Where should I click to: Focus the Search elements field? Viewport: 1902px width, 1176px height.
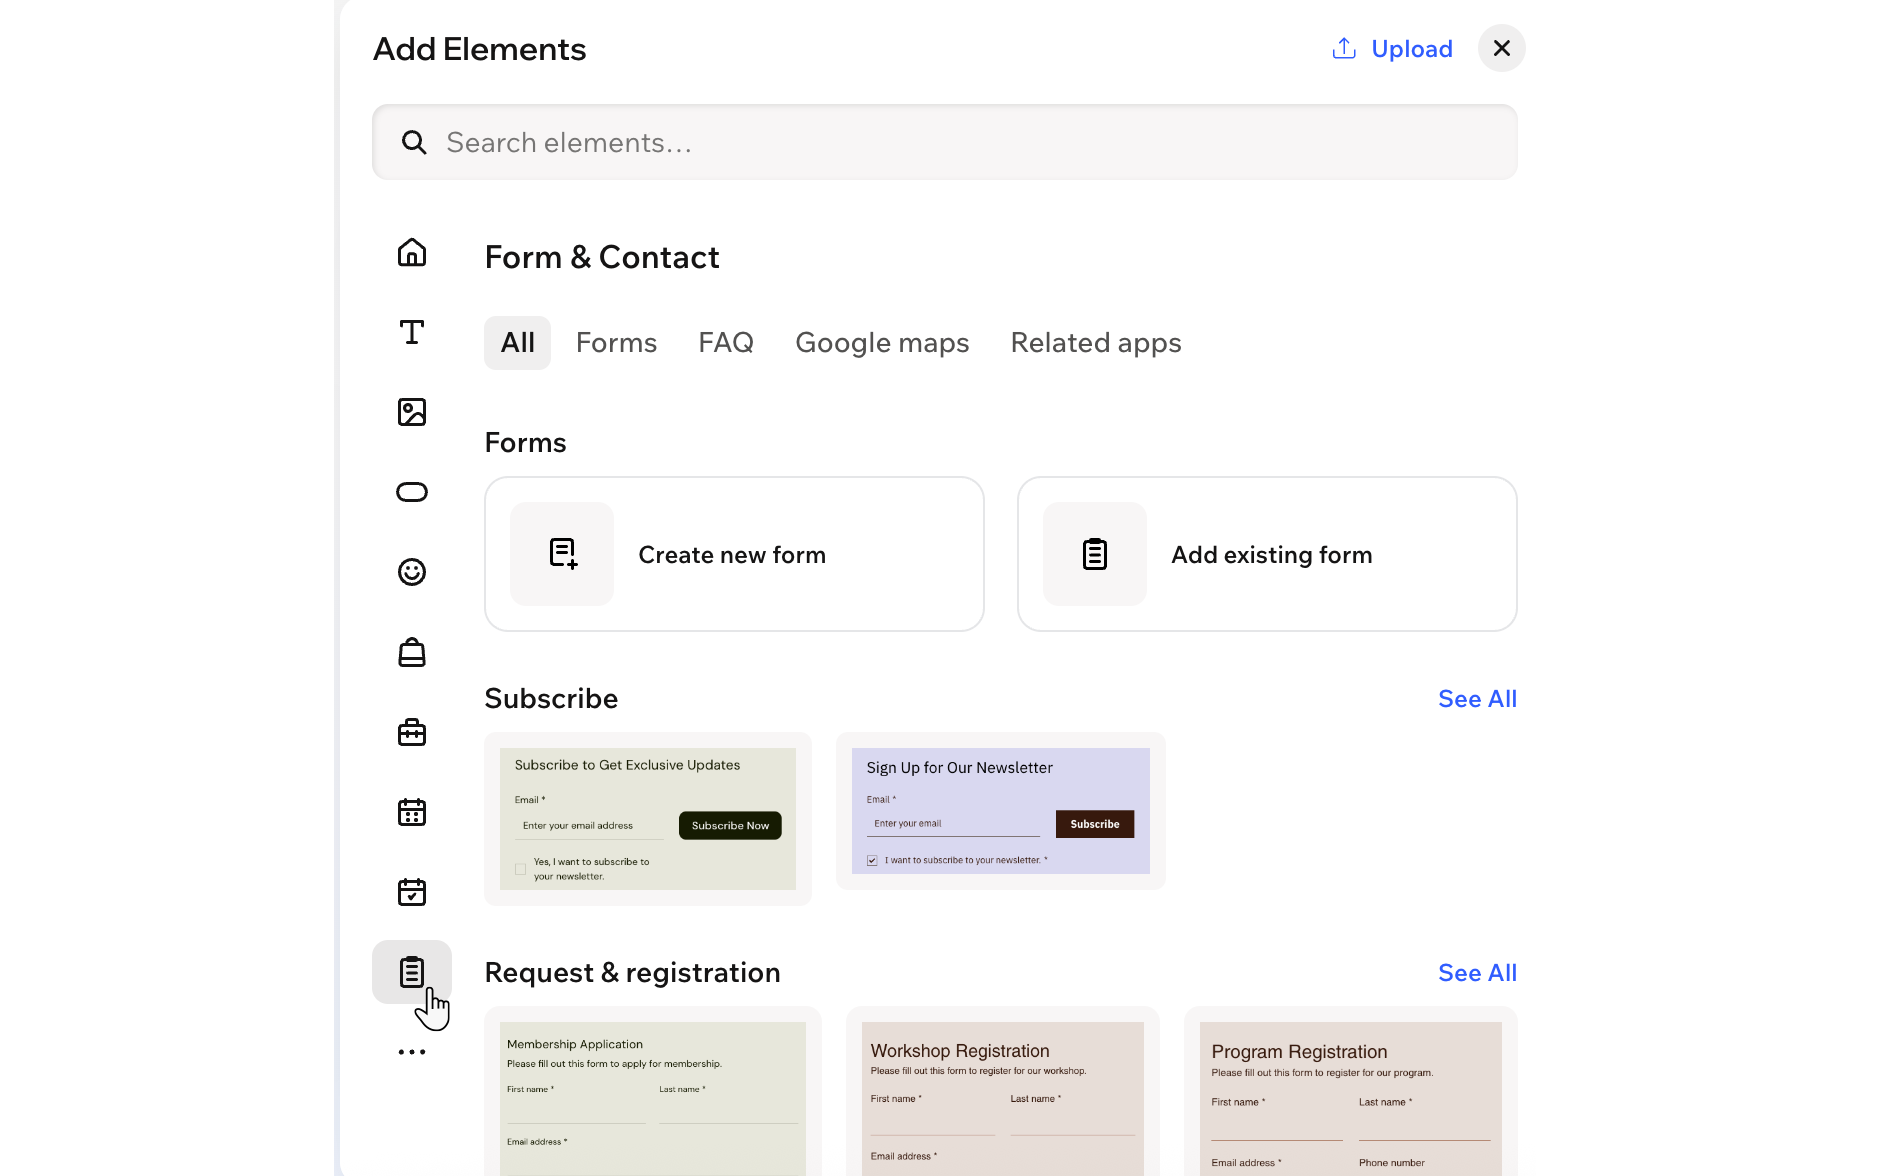(945, 142)
